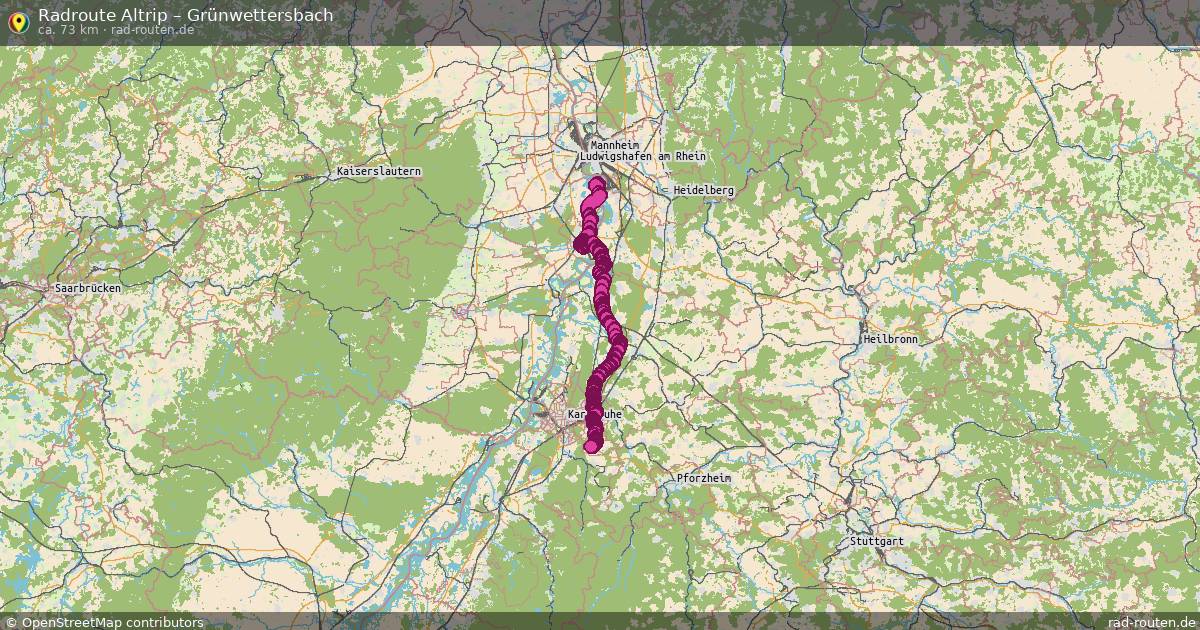Open the rad-routen.de link at bottom right
The height and width of the screenshot is (630, 1200).
tap(1152, 622)
